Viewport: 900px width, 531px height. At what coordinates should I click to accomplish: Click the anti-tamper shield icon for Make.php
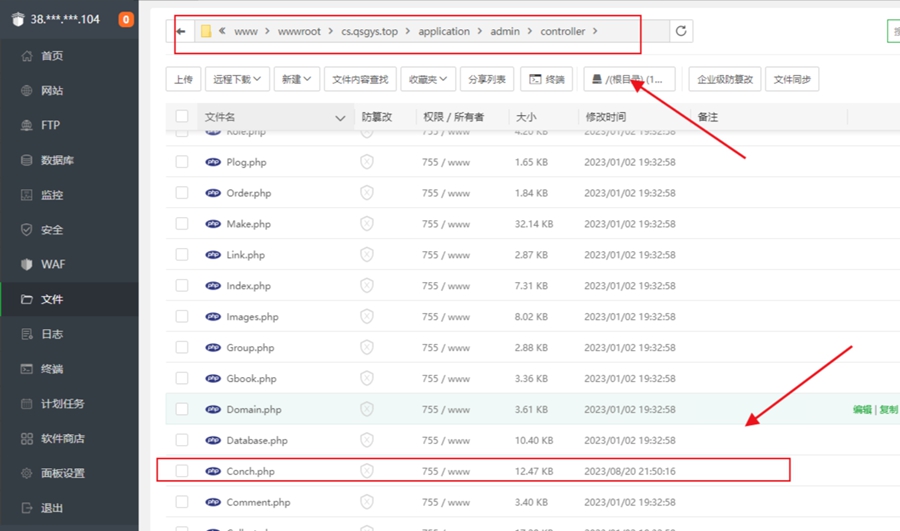[x=367, y=224]
